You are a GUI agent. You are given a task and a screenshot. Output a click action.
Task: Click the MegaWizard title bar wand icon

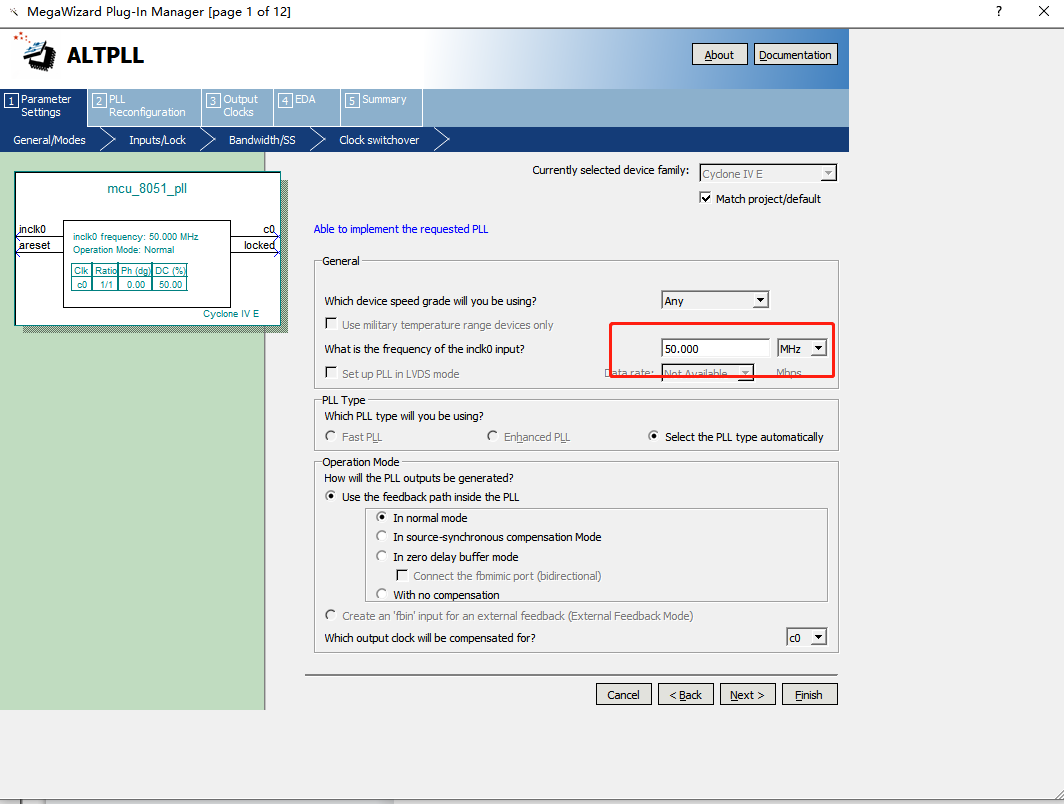coord(14,12)
